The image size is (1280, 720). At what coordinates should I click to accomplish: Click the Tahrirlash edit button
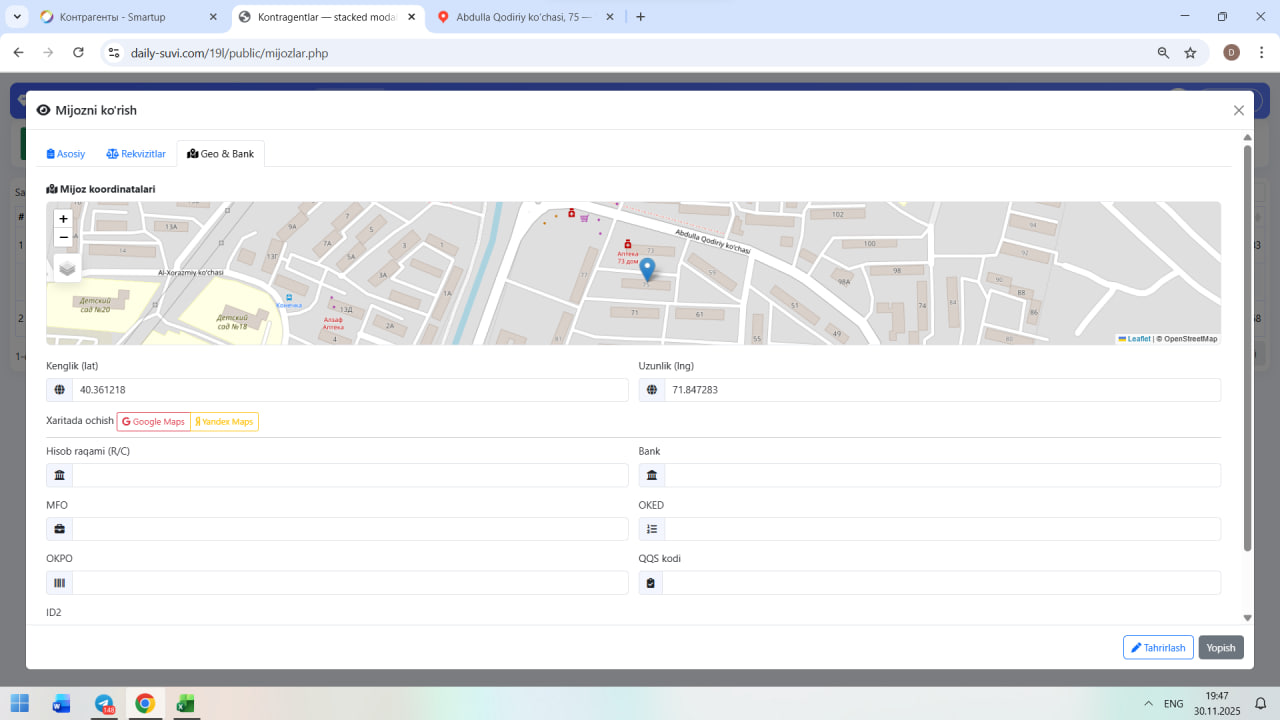point(1158,648)
